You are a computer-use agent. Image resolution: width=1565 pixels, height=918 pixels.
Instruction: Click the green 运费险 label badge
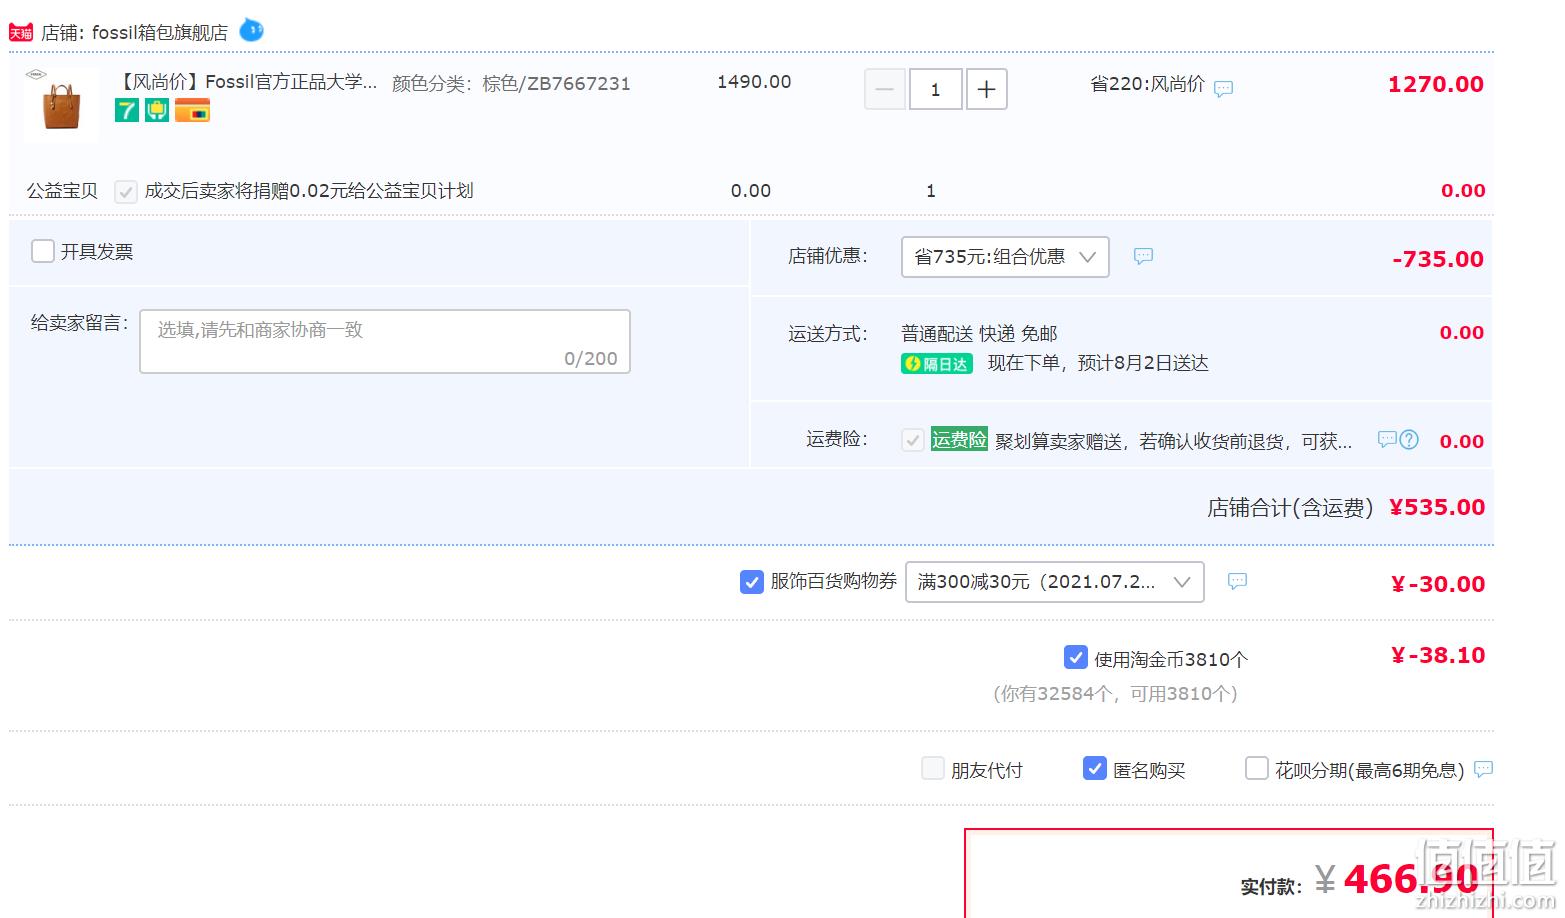959,440
